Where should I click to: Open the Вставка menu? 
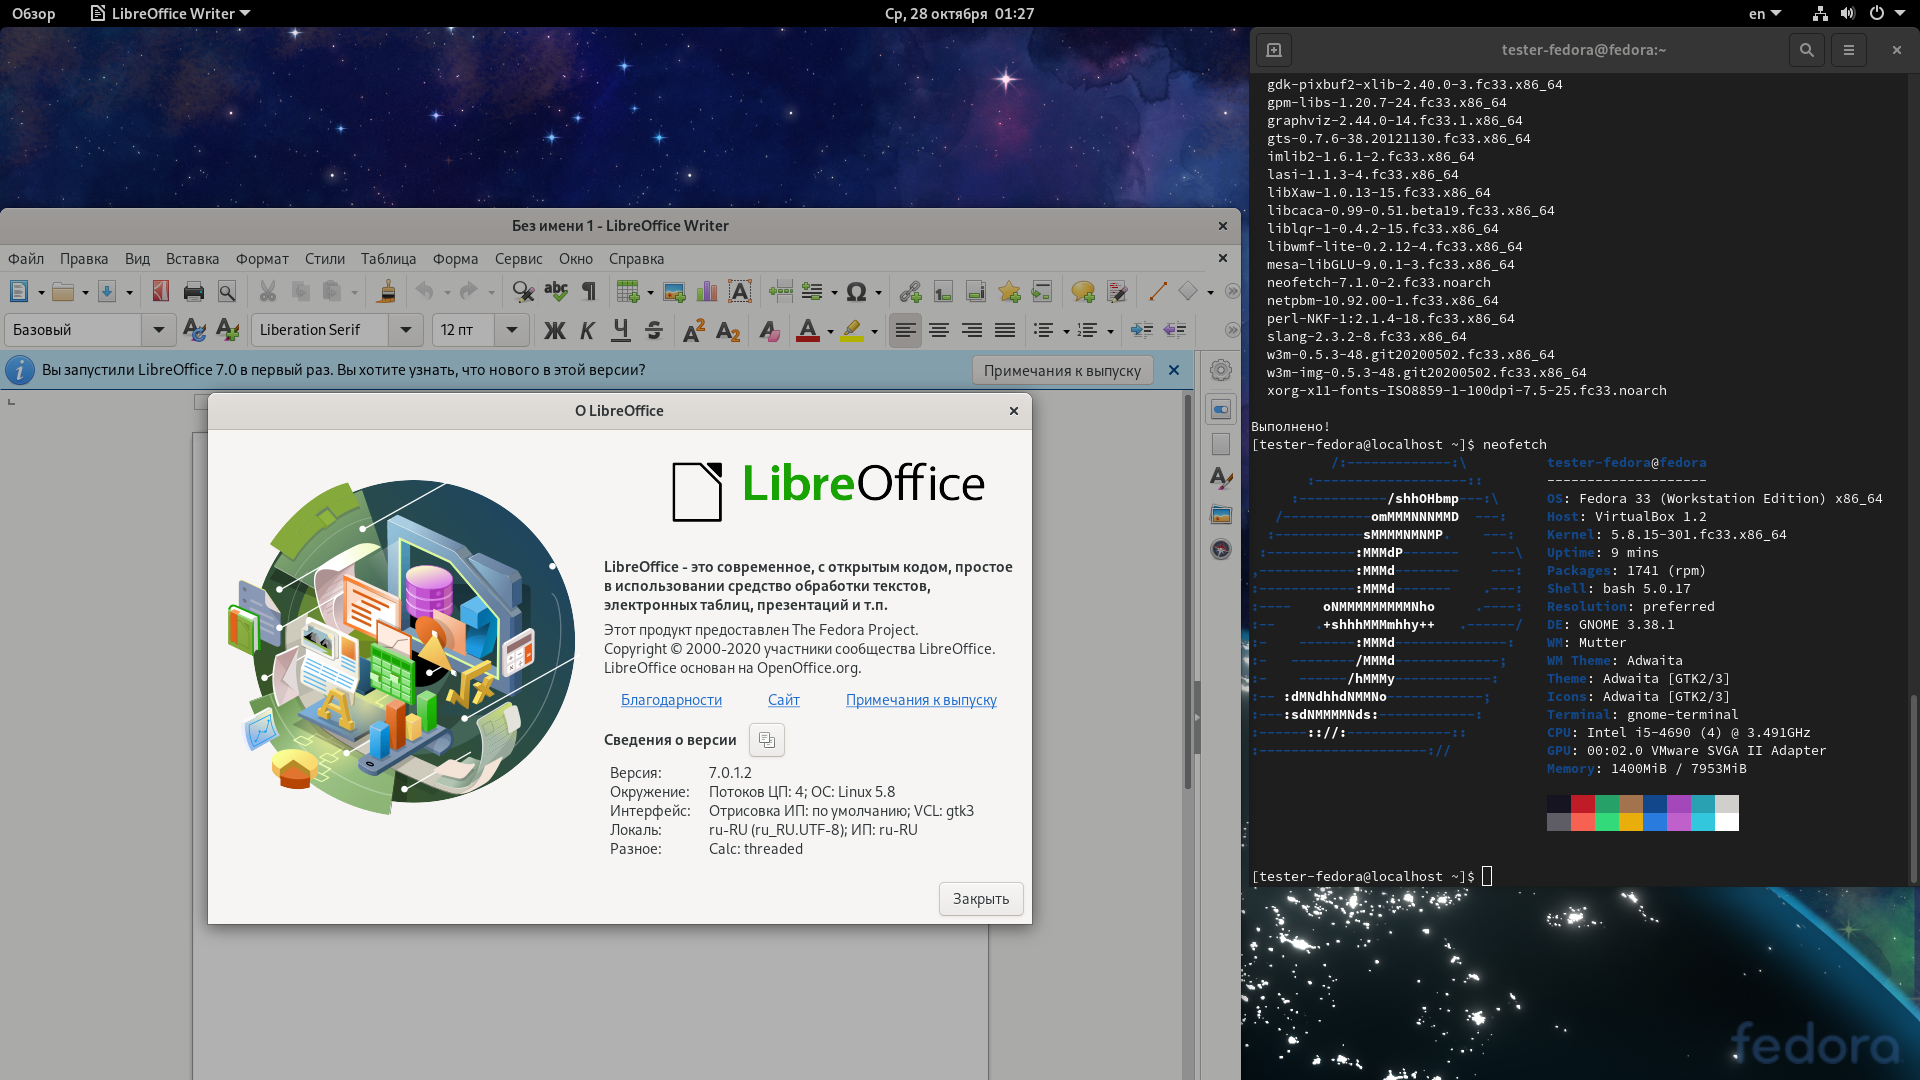tap(192, 258)
